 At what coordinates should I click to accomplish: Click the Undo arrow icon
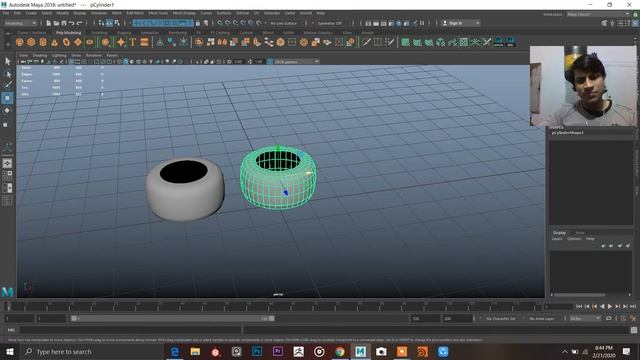click(x=72, y=23)
